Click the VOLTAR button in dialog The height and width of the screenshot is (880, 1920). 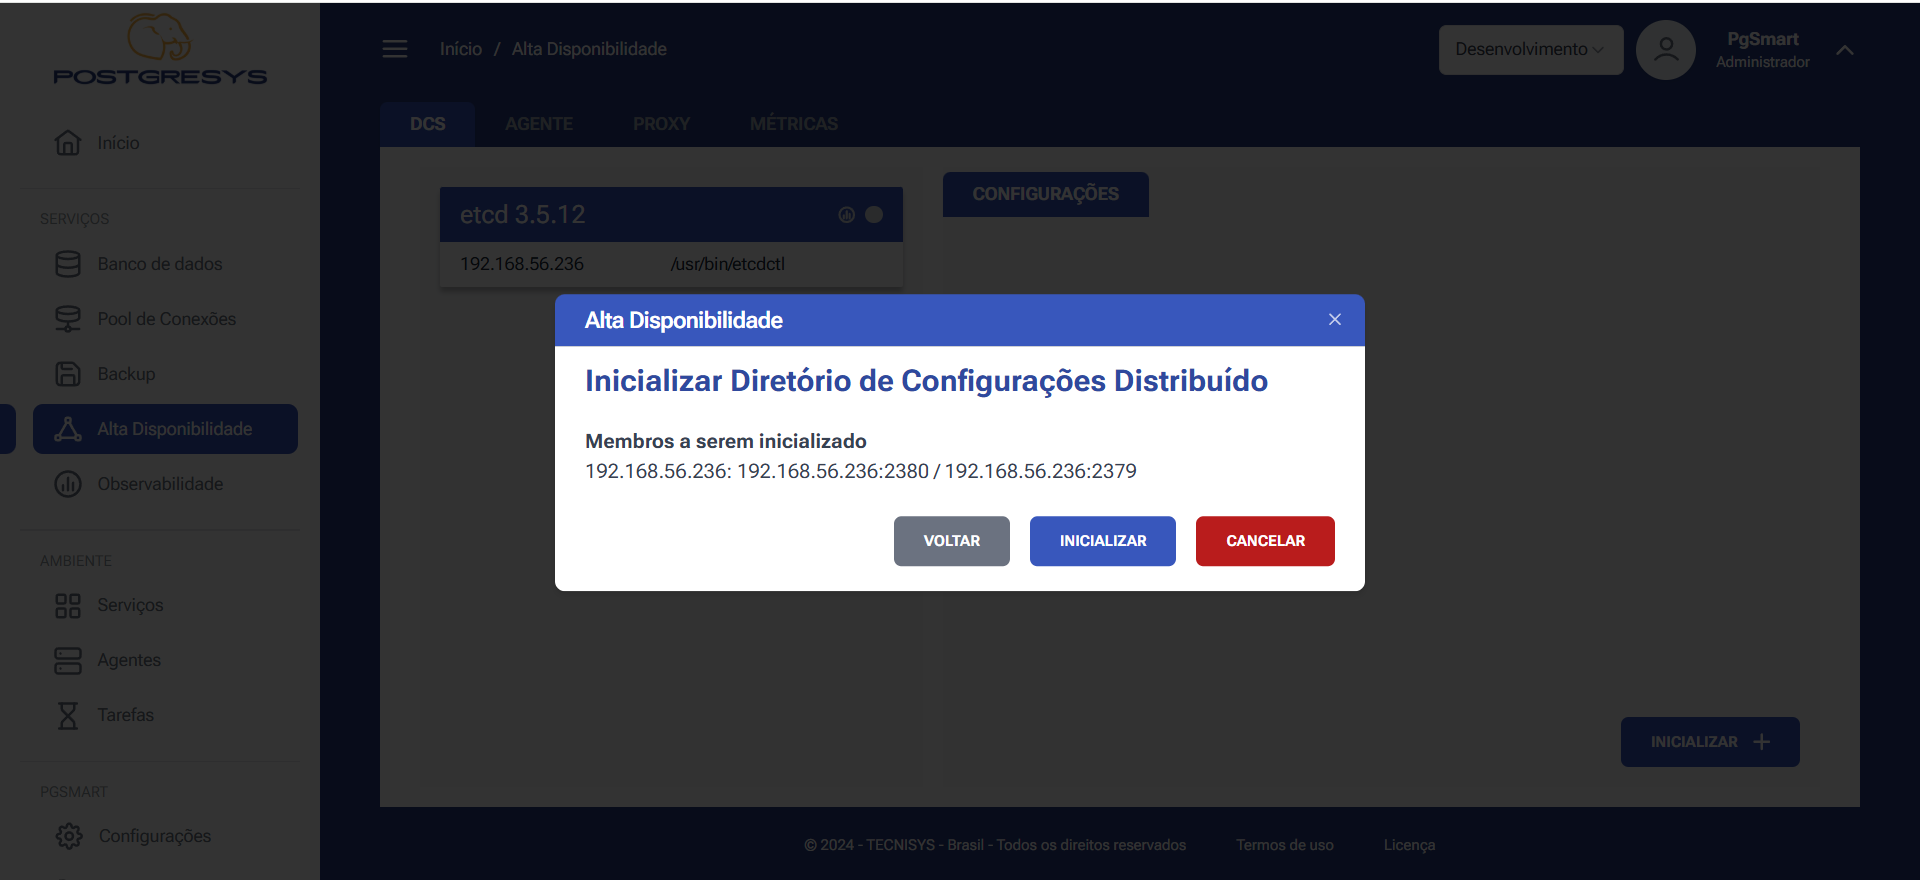(x=952, y=541)
